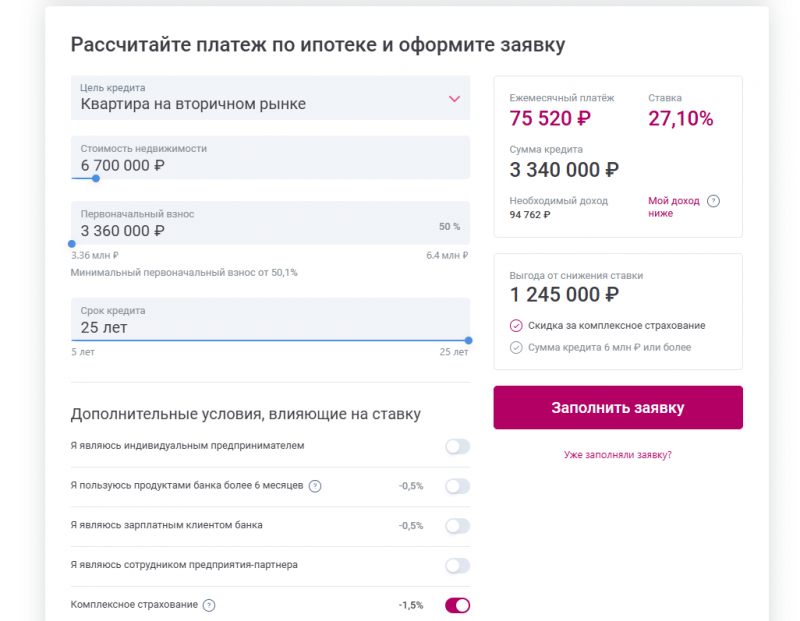Click the 'Стоимость недвижимости' slider handle

pos(95,179)
